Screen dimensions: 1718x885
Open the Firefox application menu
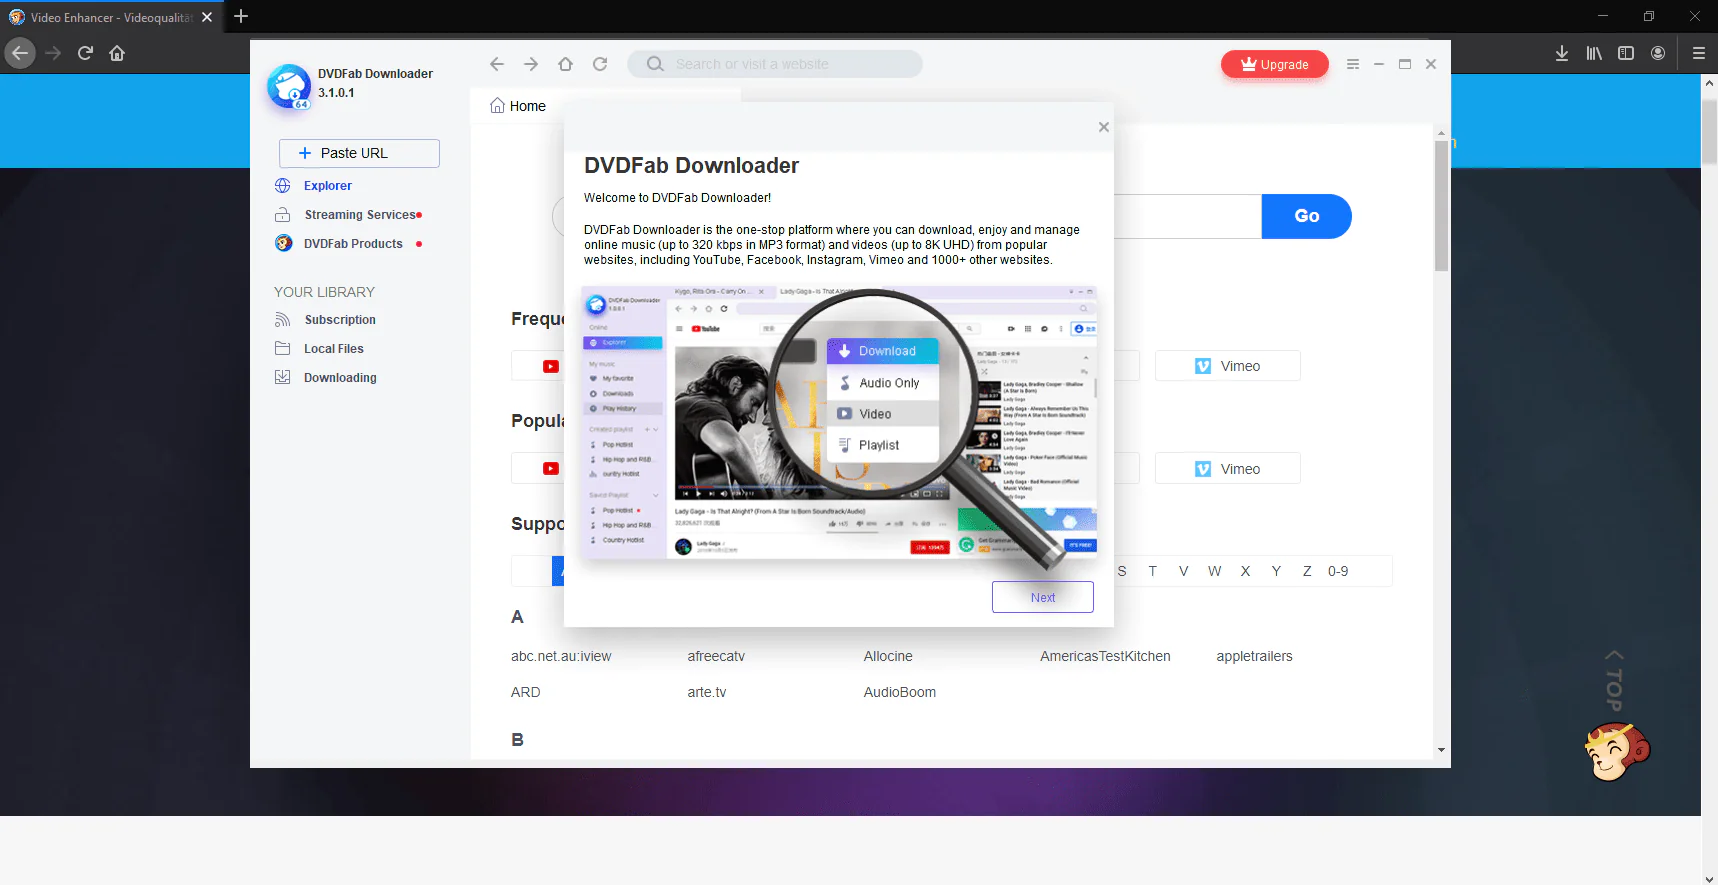click(1699, 53)
